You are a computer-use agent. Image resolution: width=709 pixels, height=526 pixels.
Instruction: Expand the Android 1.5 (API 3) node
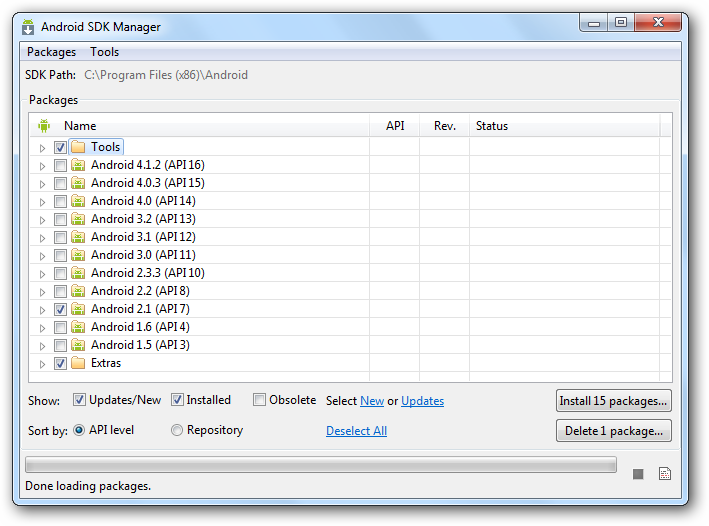[x=43, y=346]
